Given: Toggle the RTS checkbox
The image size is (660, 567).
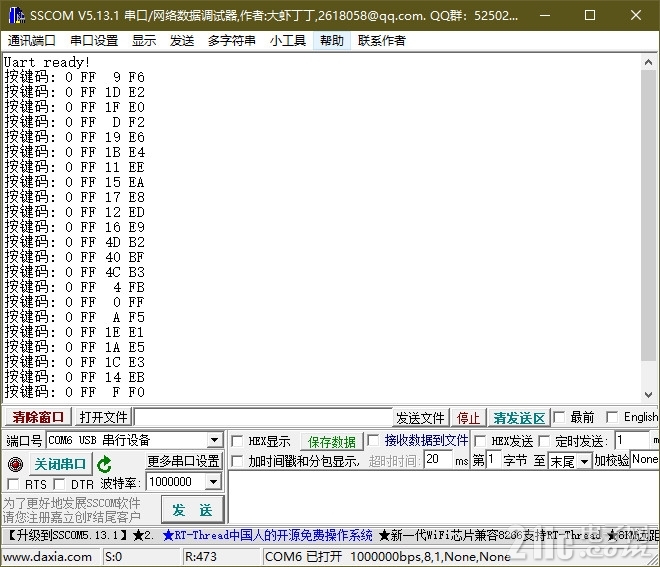Looking at the screenshot, I should [13, 484].
